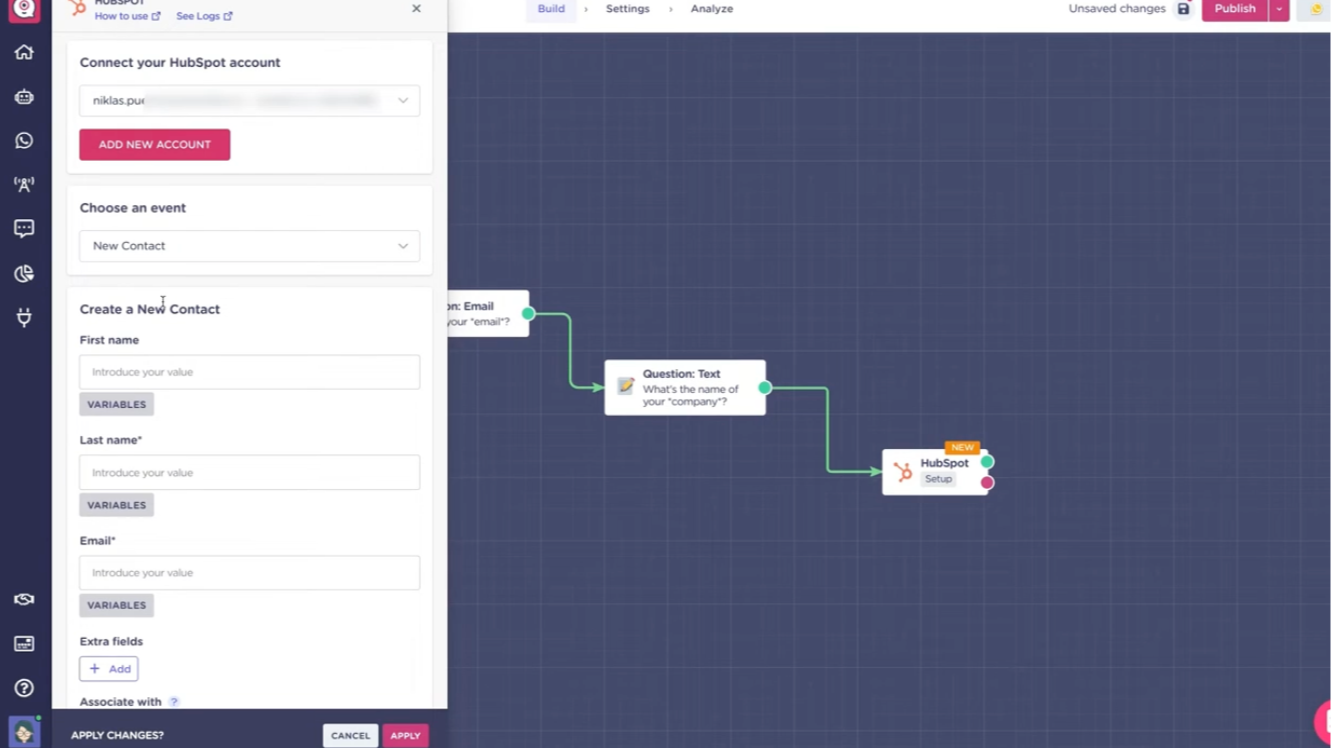Click the Landbot logo at top left
This screenshot has height=748, width=1331.
[24, 9]
